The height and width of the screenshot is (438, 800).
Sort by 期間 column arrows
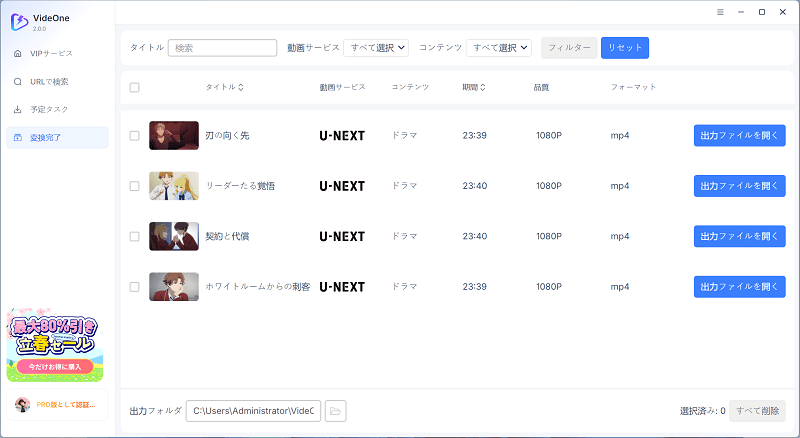(483, 87)
